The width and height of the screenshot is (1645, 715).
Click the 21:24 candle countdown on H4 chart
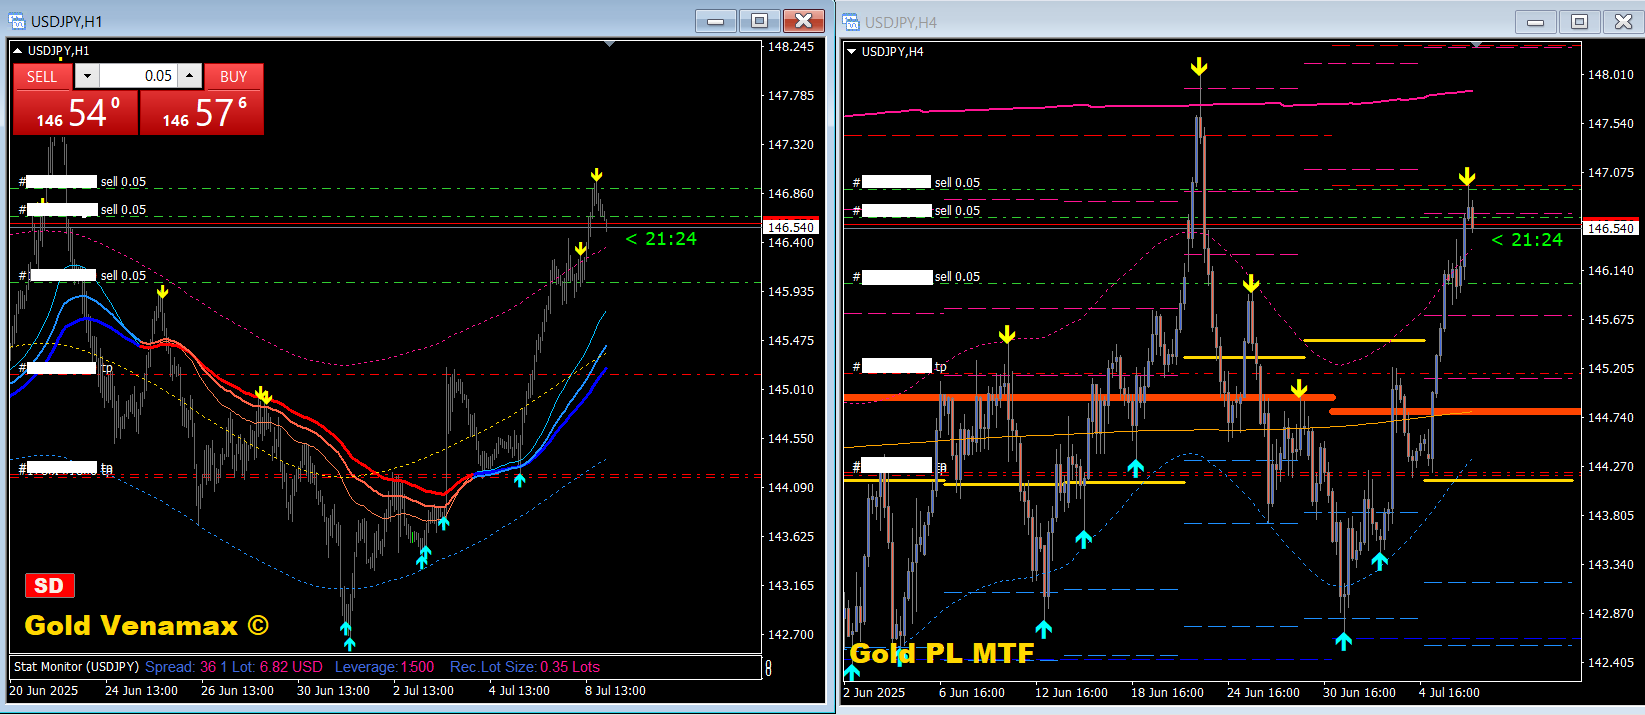tap(1527, 239)
